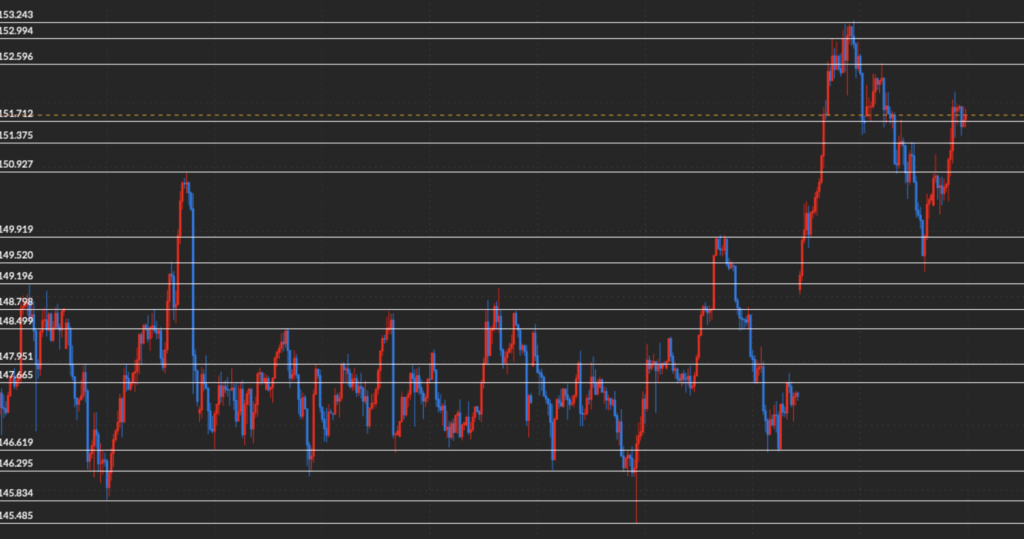Screen dimensions: 1024x539
Task: Select the 146.619 price level label
Action: (16, 442)
